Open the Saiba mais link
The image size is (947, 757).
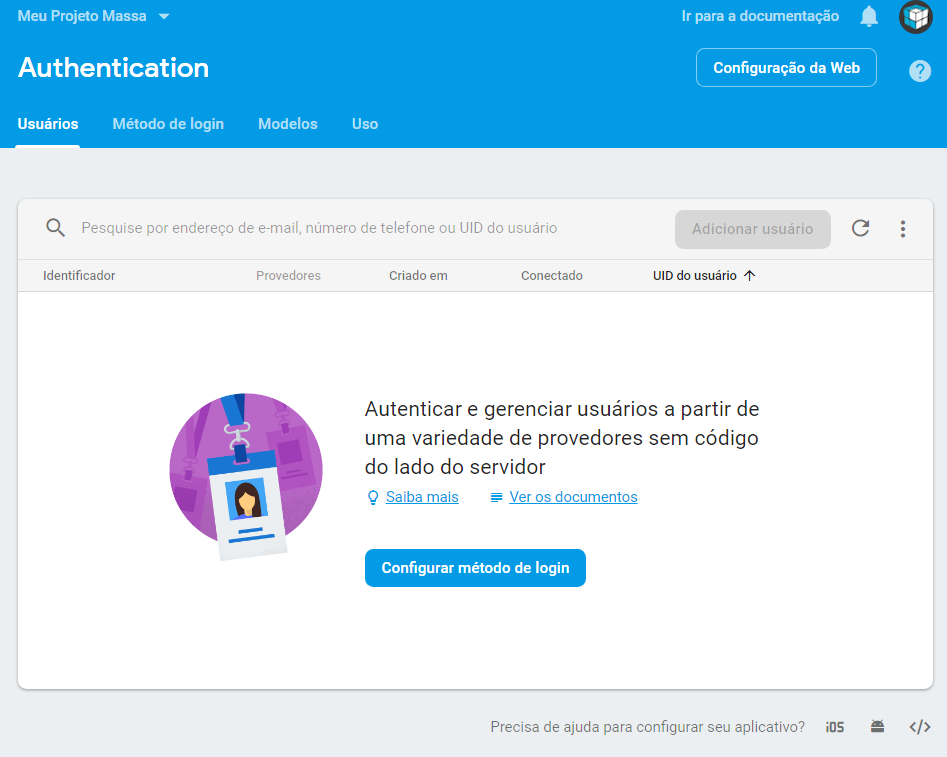pyautogui.click(x=422, y=497)
